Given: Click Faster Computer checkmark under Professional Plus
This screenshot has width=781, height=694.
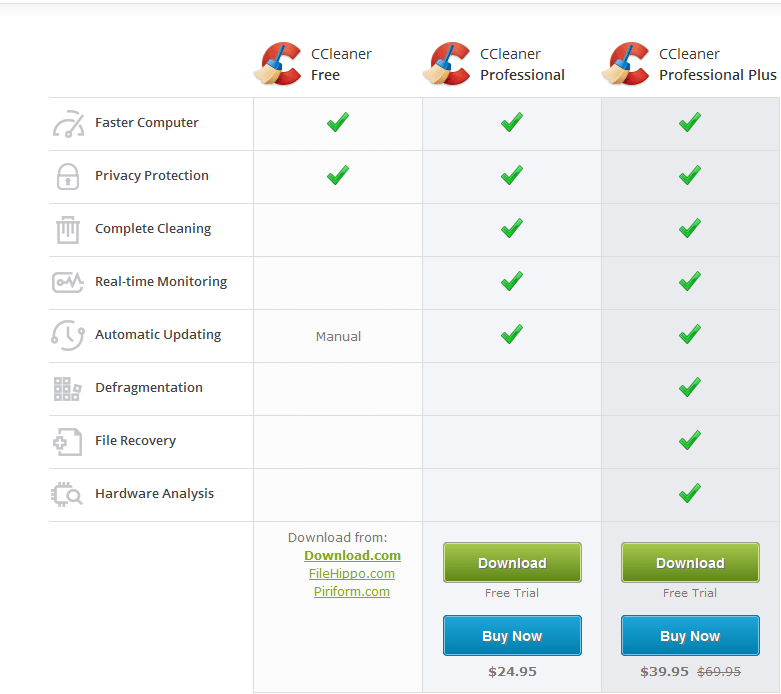Looking at the screenshot, I should click(x=690, y=122).
